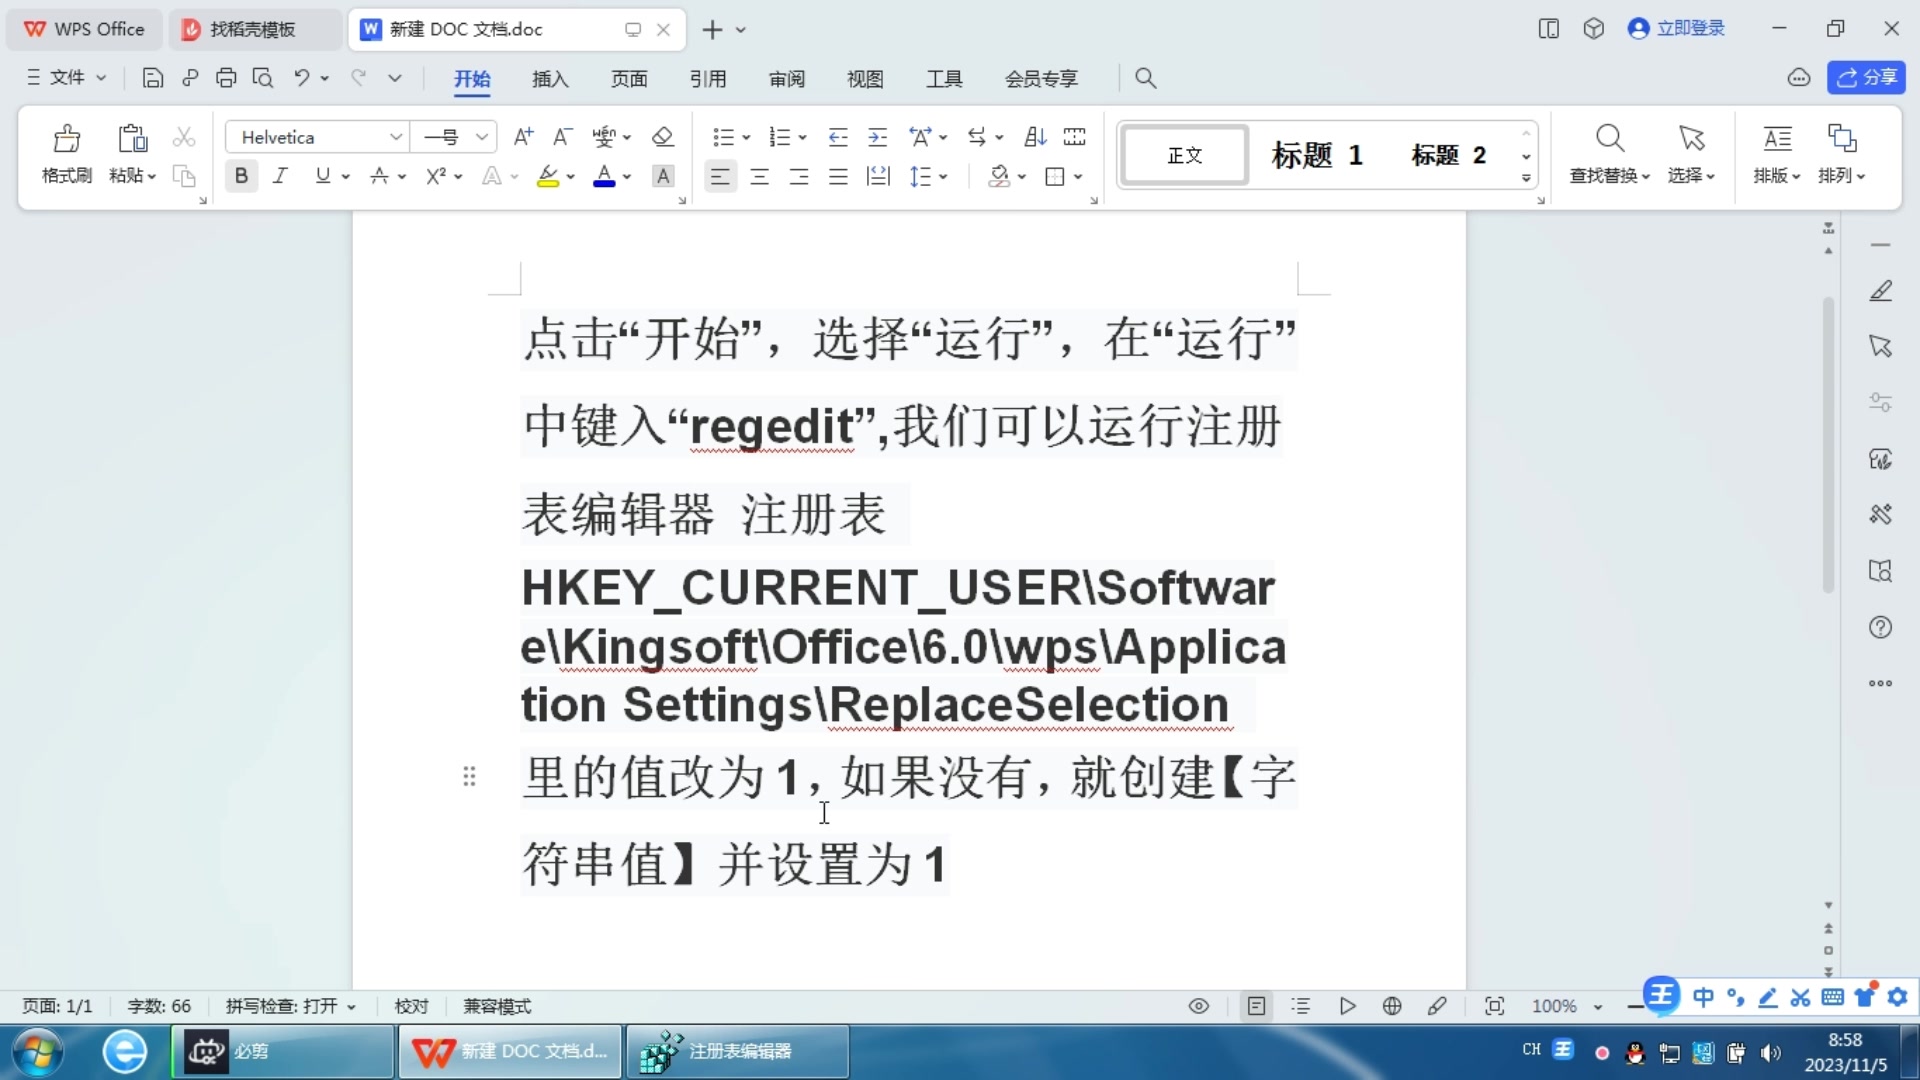Click the 分享 share button
This screenshot has width=1920, height=1080.
(x=1867, y=77)
